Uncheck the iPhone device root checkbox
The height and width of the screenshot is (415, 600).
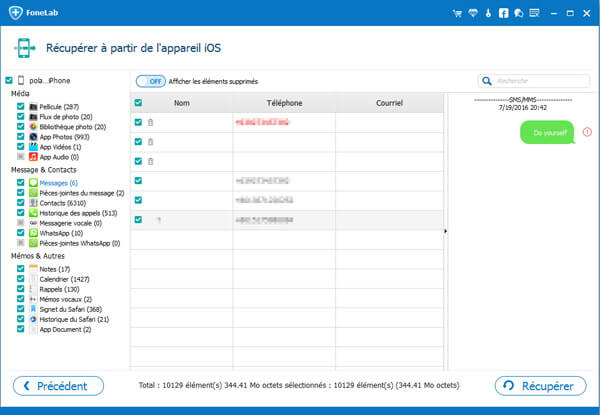pos(9,80)
